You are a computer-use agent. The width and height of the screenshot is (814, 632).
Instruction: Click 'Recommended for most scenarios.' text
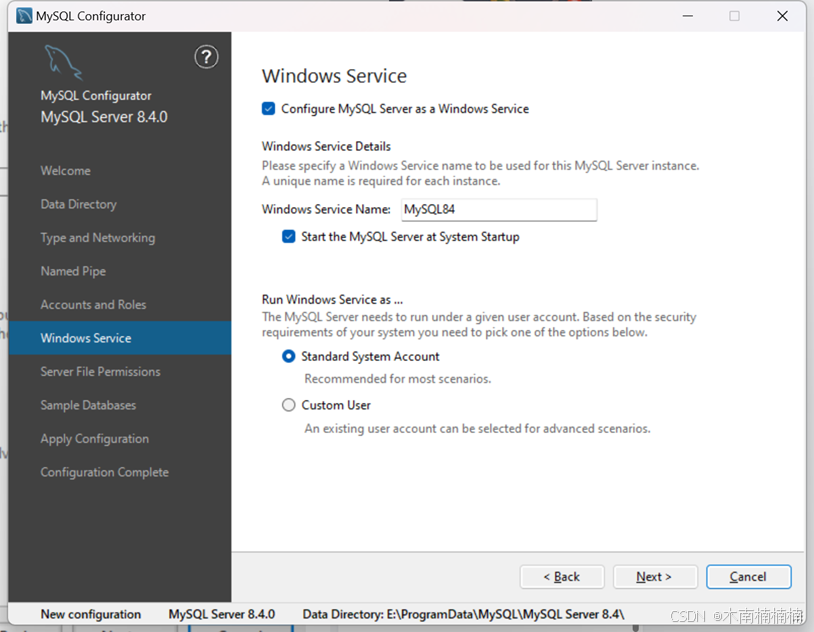coord(398,379)
